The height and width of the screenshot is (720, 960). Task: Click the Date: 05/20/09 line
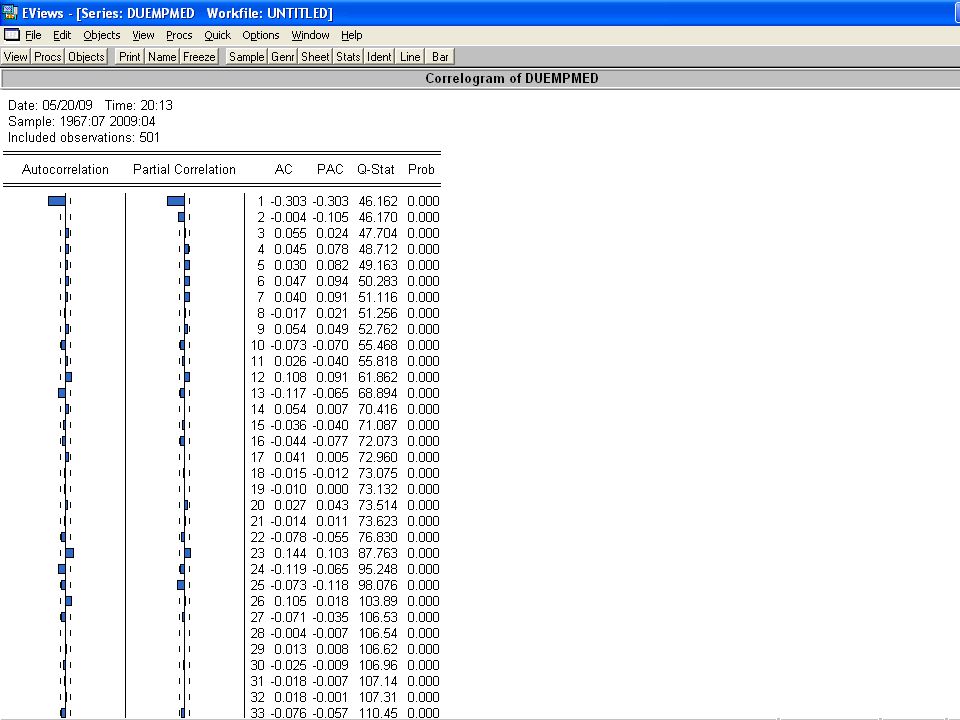point(50,105)
